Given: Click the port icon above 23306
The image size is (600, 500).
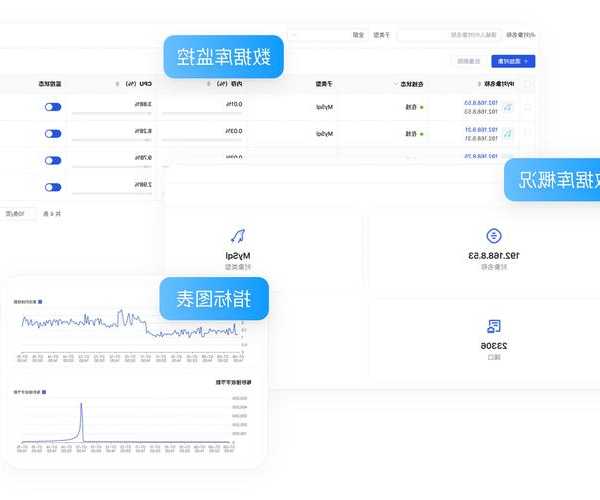Looking at the screenshot, I should (493, 326).
